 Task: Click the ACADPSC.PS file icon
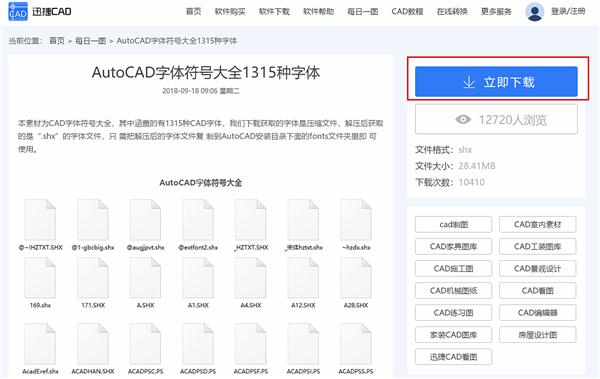click(145, 344)
